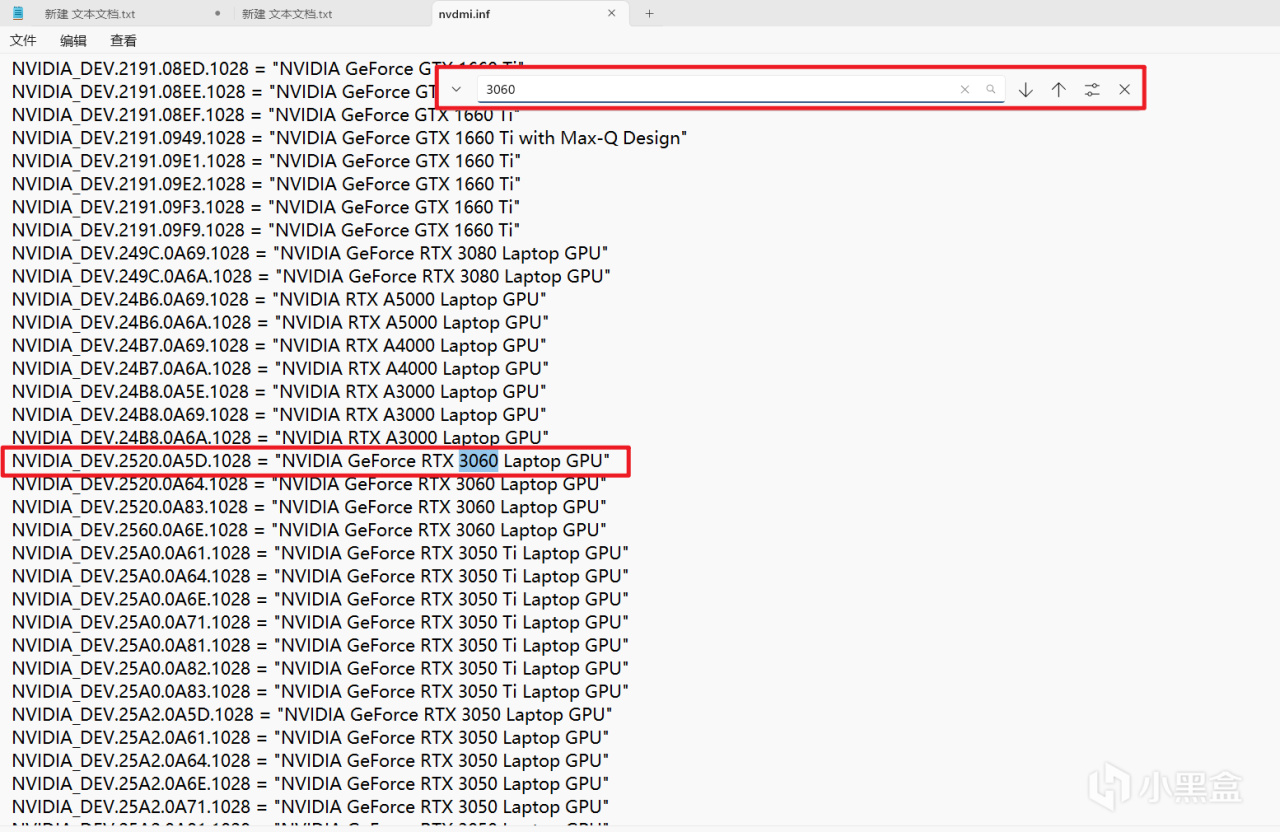The image size is (1280, 832).
Task: Click the line NVIDIA_DEV.25A0.0A81.1028
Action: pyautogui.click(x=320, y=645)
